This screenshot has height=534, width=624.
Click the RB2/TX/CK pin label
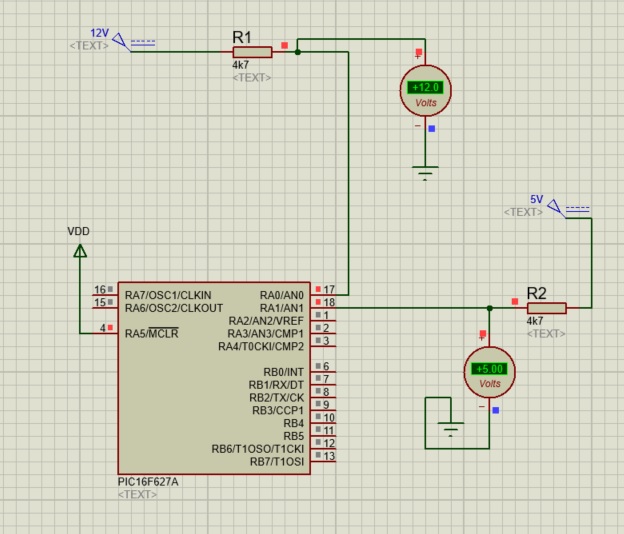(277, 398)
